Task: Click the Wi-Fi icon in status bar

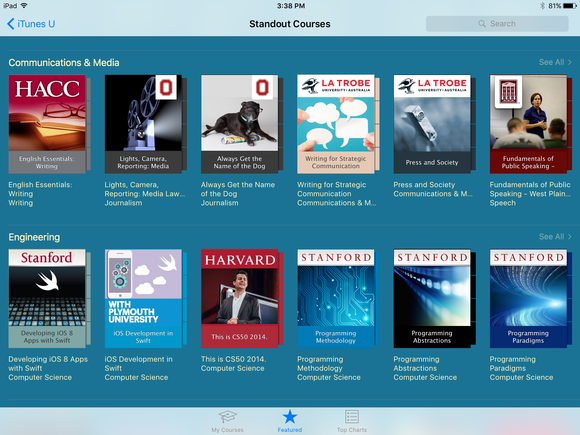Action: tap(24, 6)
